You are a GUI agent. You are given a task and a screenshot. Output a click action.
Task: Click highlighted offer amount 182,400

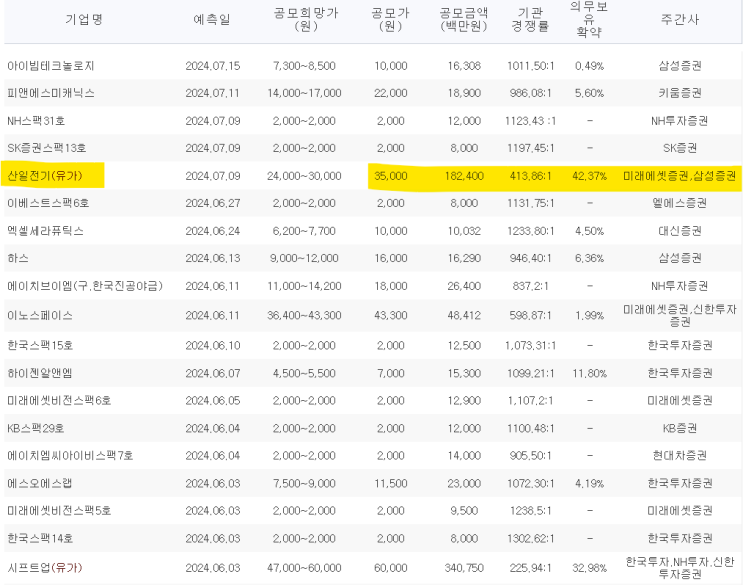(464, 176)
